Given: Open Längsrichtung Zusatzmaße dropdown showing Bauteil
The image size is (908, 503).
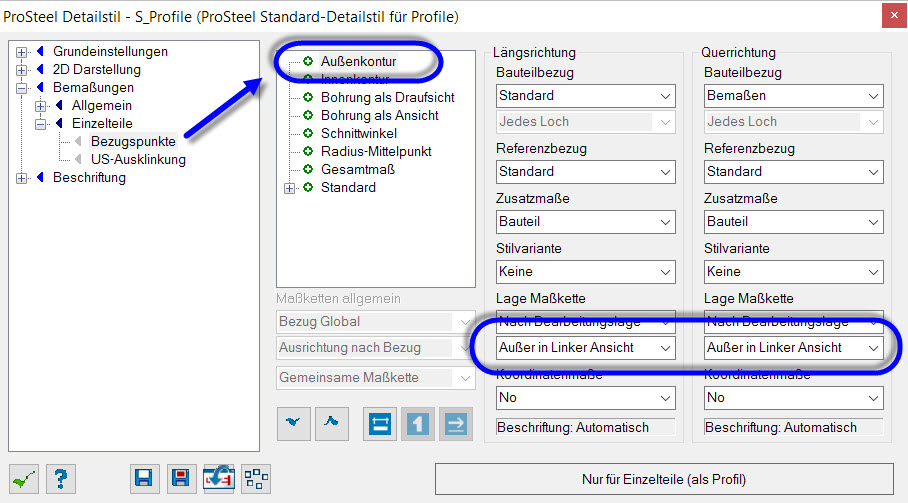Looking at the screenshot, I should [585, 222].
